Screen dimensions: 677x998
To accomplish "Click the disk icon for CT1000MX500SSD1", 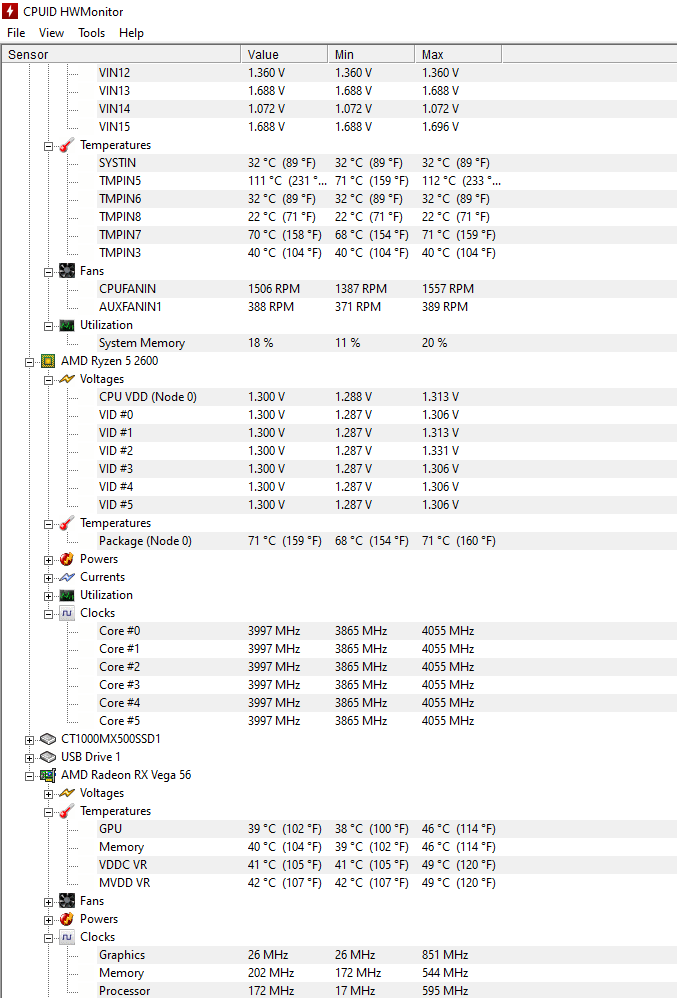I will 48,739.
